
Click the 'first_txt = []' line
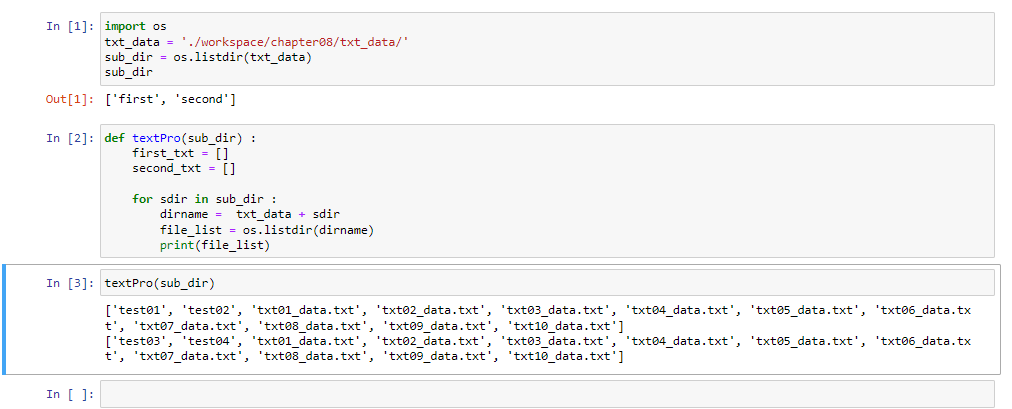point(180,154)
